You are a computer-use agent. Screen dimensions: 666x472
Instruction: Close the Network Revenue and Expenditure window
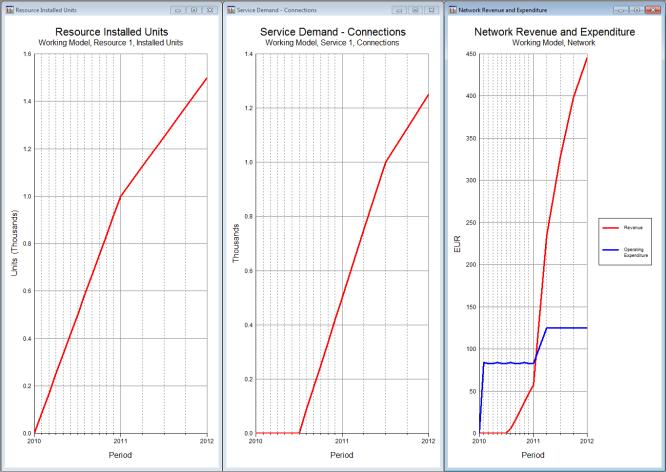(x=652, y=9)
